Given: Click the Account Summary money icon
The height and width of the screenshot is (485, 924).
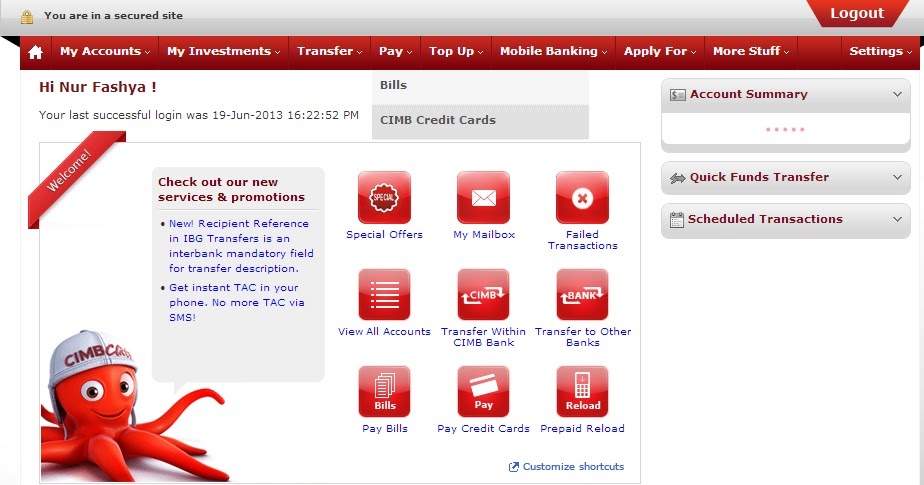Looking at the screenshot, I should tap(678, 95).
